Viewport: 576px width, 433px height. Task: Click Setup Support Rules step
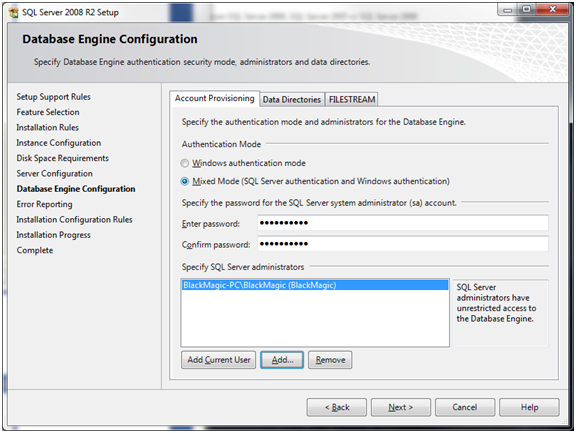[53, 97]
